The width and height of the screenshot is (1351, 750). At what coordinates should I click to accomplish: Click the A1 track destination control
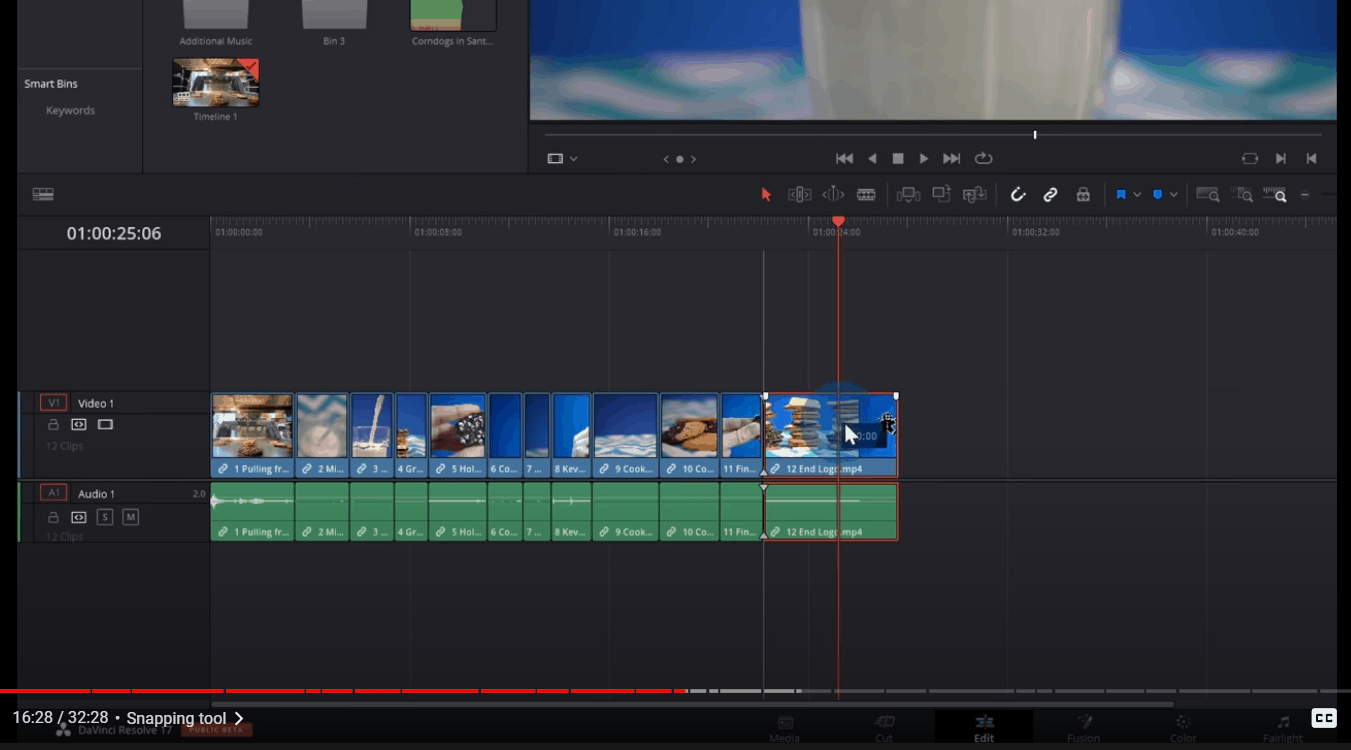53,493
